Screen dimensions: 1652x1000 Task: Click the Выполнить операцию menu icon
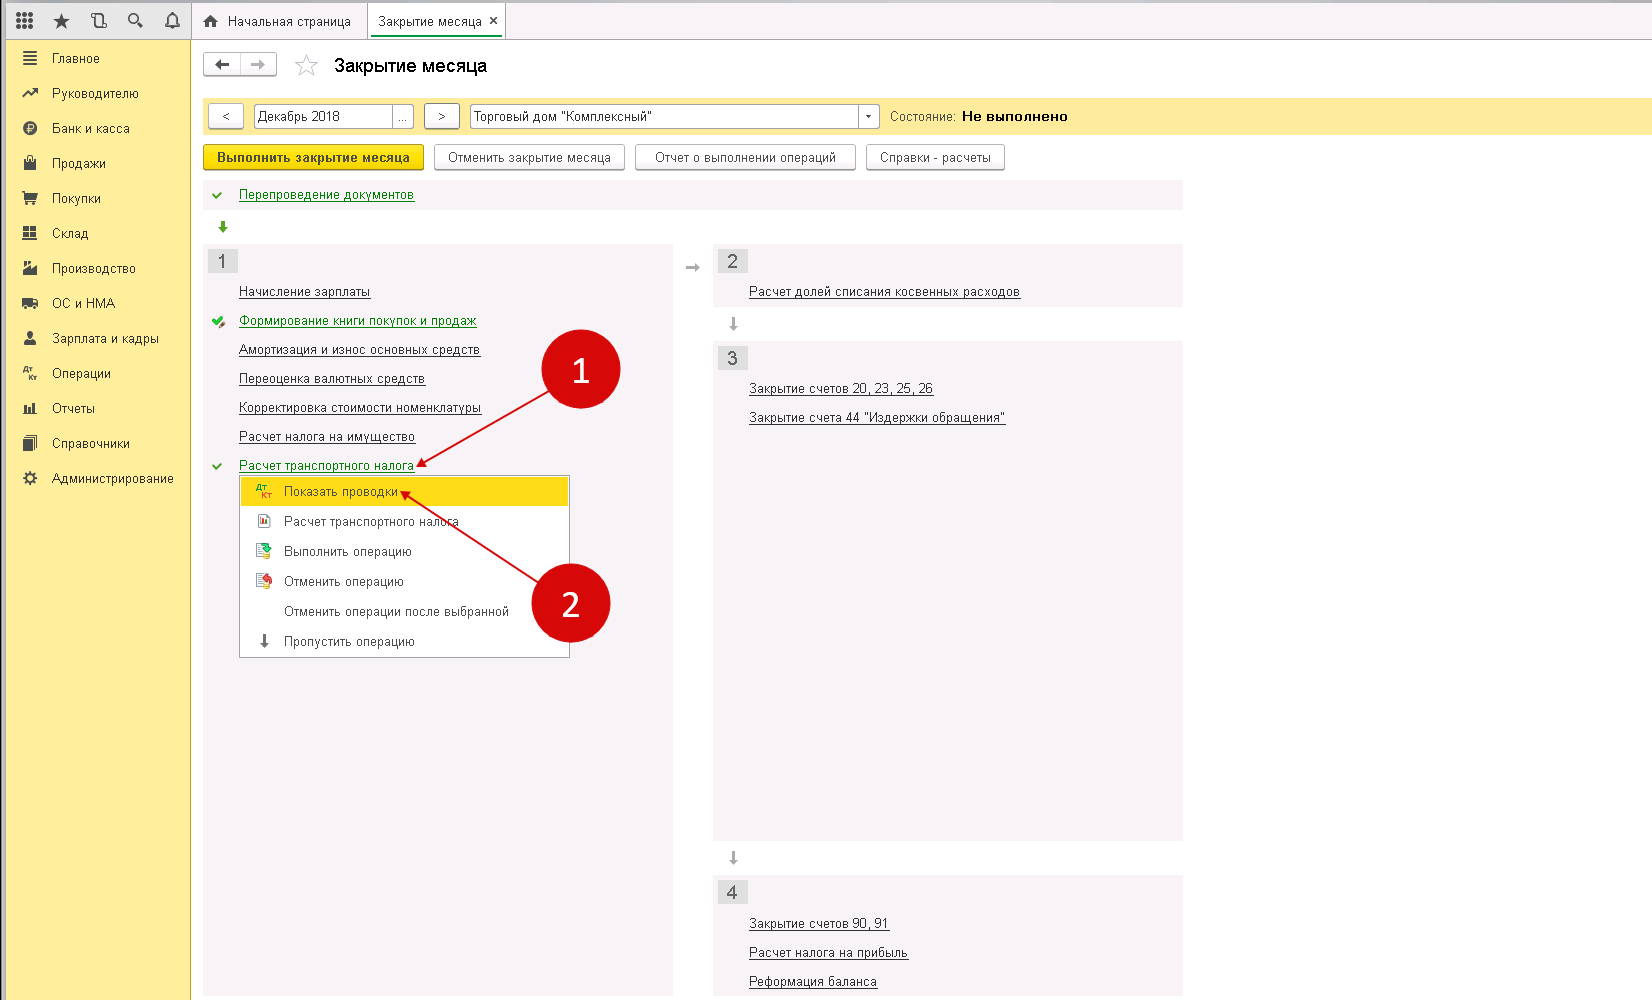point(264,551)
